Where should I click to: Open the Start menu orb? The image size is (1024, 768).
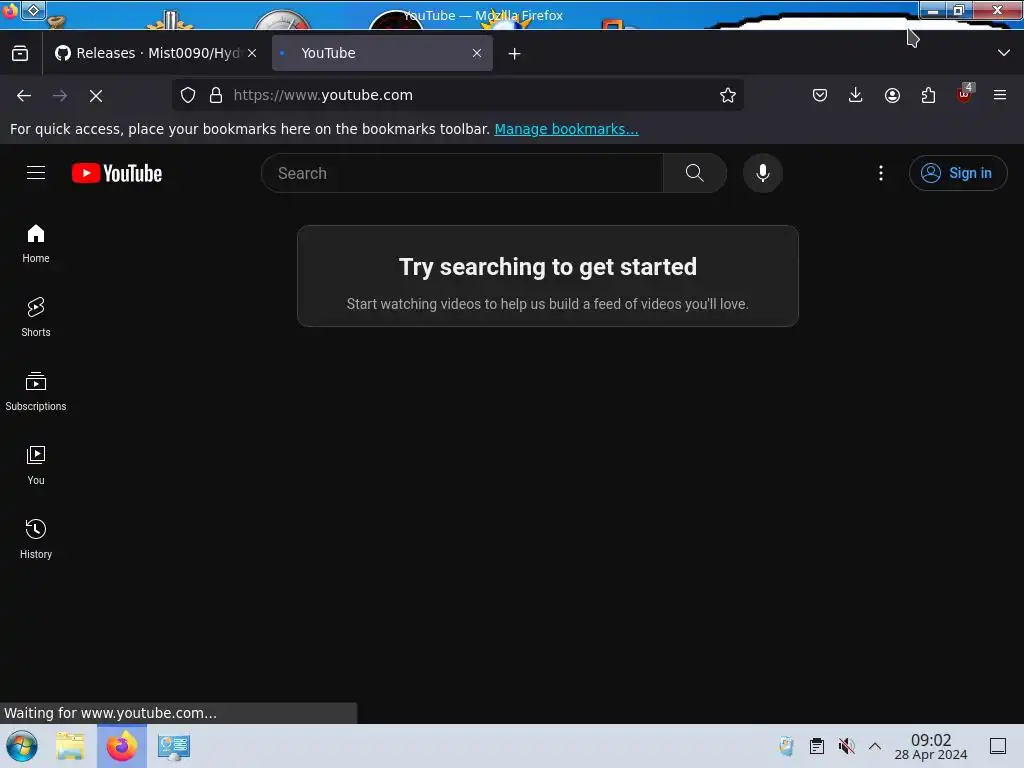click(22, 746)
